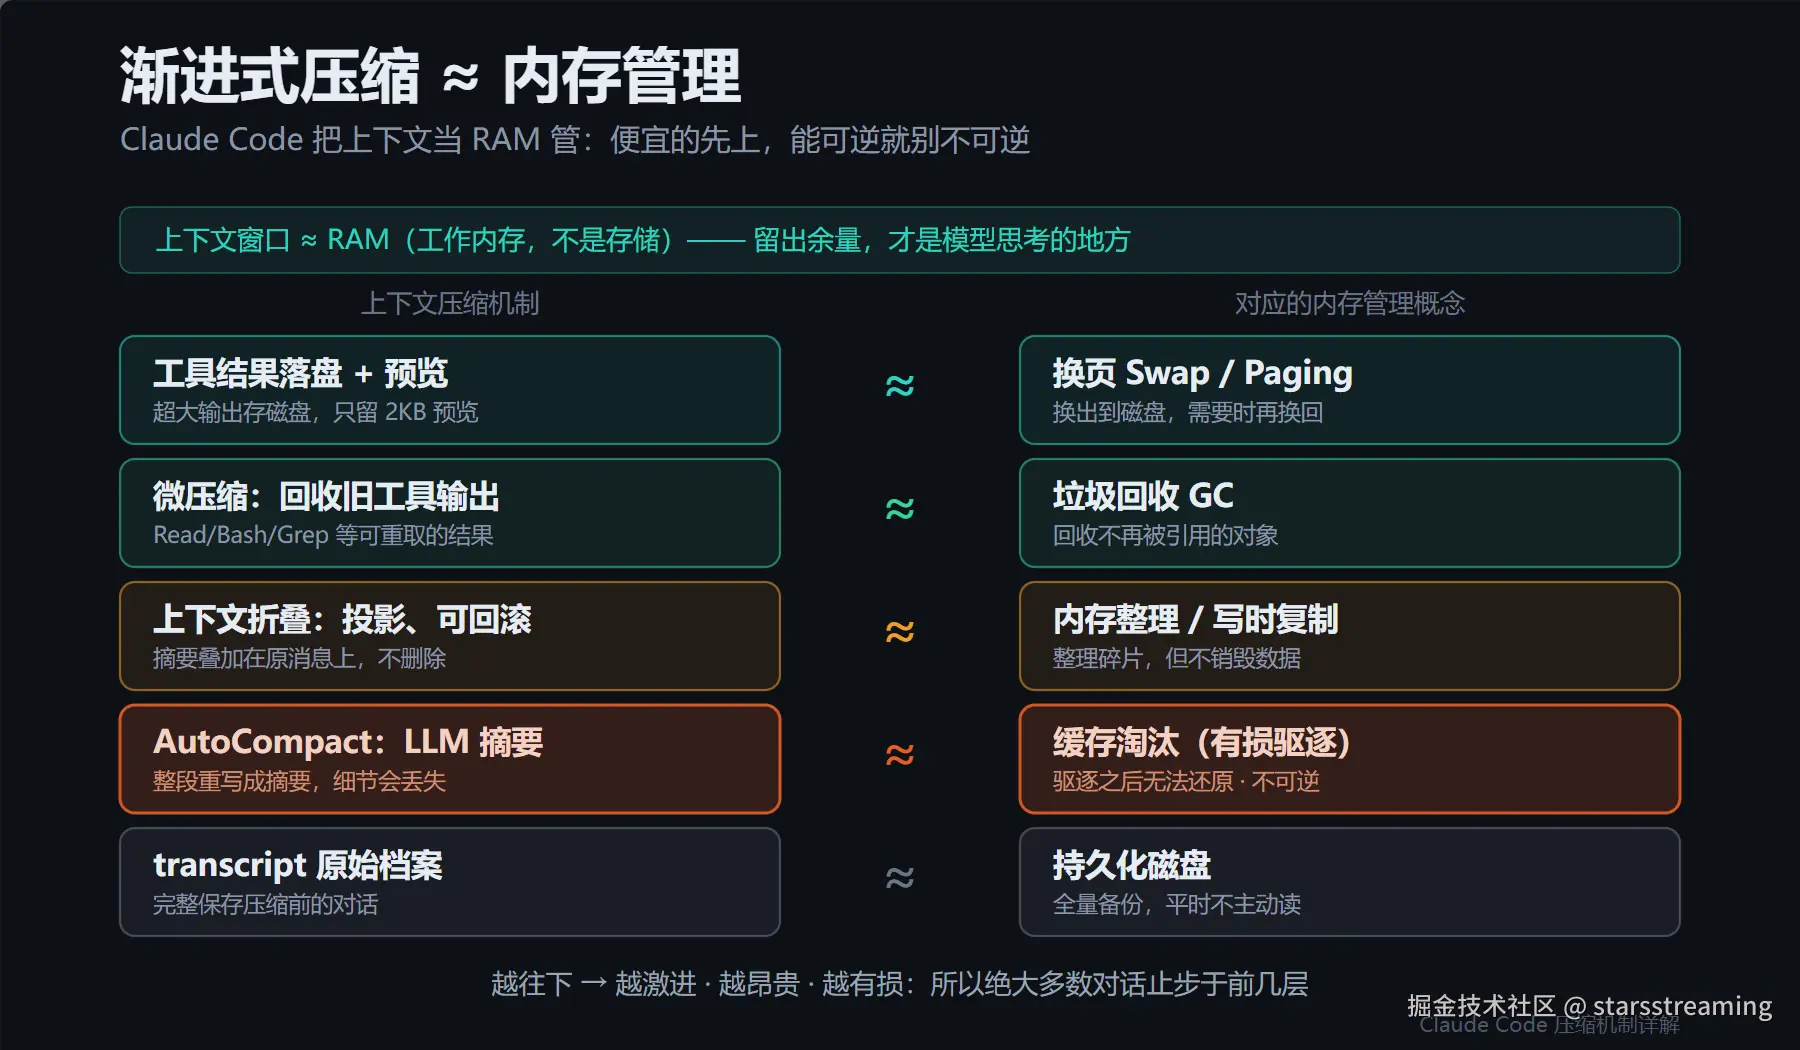Viewport: 1800px width, 1050px height.
Task: Select the AutoCompact：LLM 摘要 card
Action: pyautogui.click(x=450, y=759)
